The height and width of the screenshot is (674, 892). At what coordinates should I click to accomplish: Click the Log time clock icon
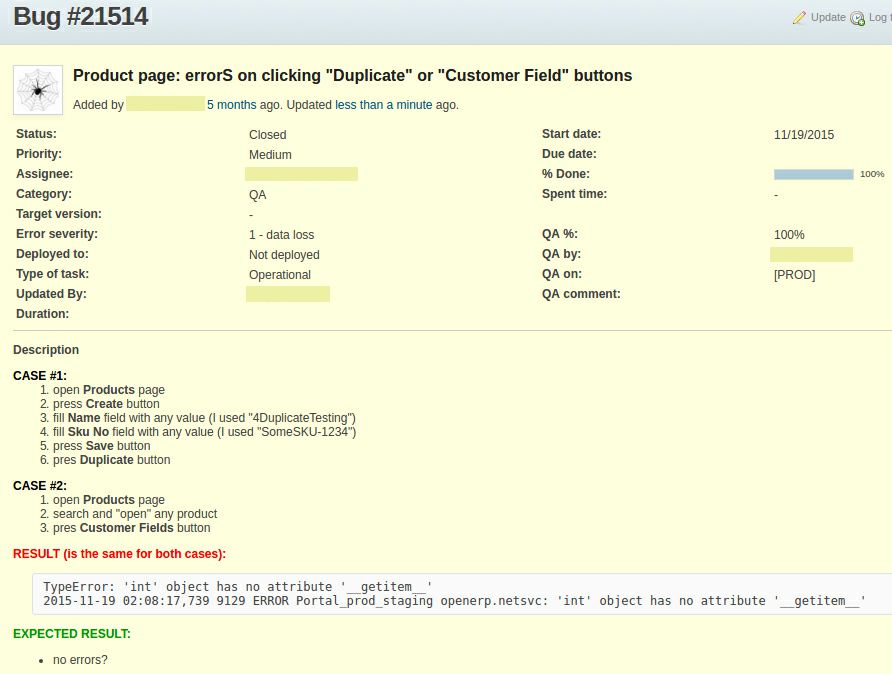click(857, 18)
